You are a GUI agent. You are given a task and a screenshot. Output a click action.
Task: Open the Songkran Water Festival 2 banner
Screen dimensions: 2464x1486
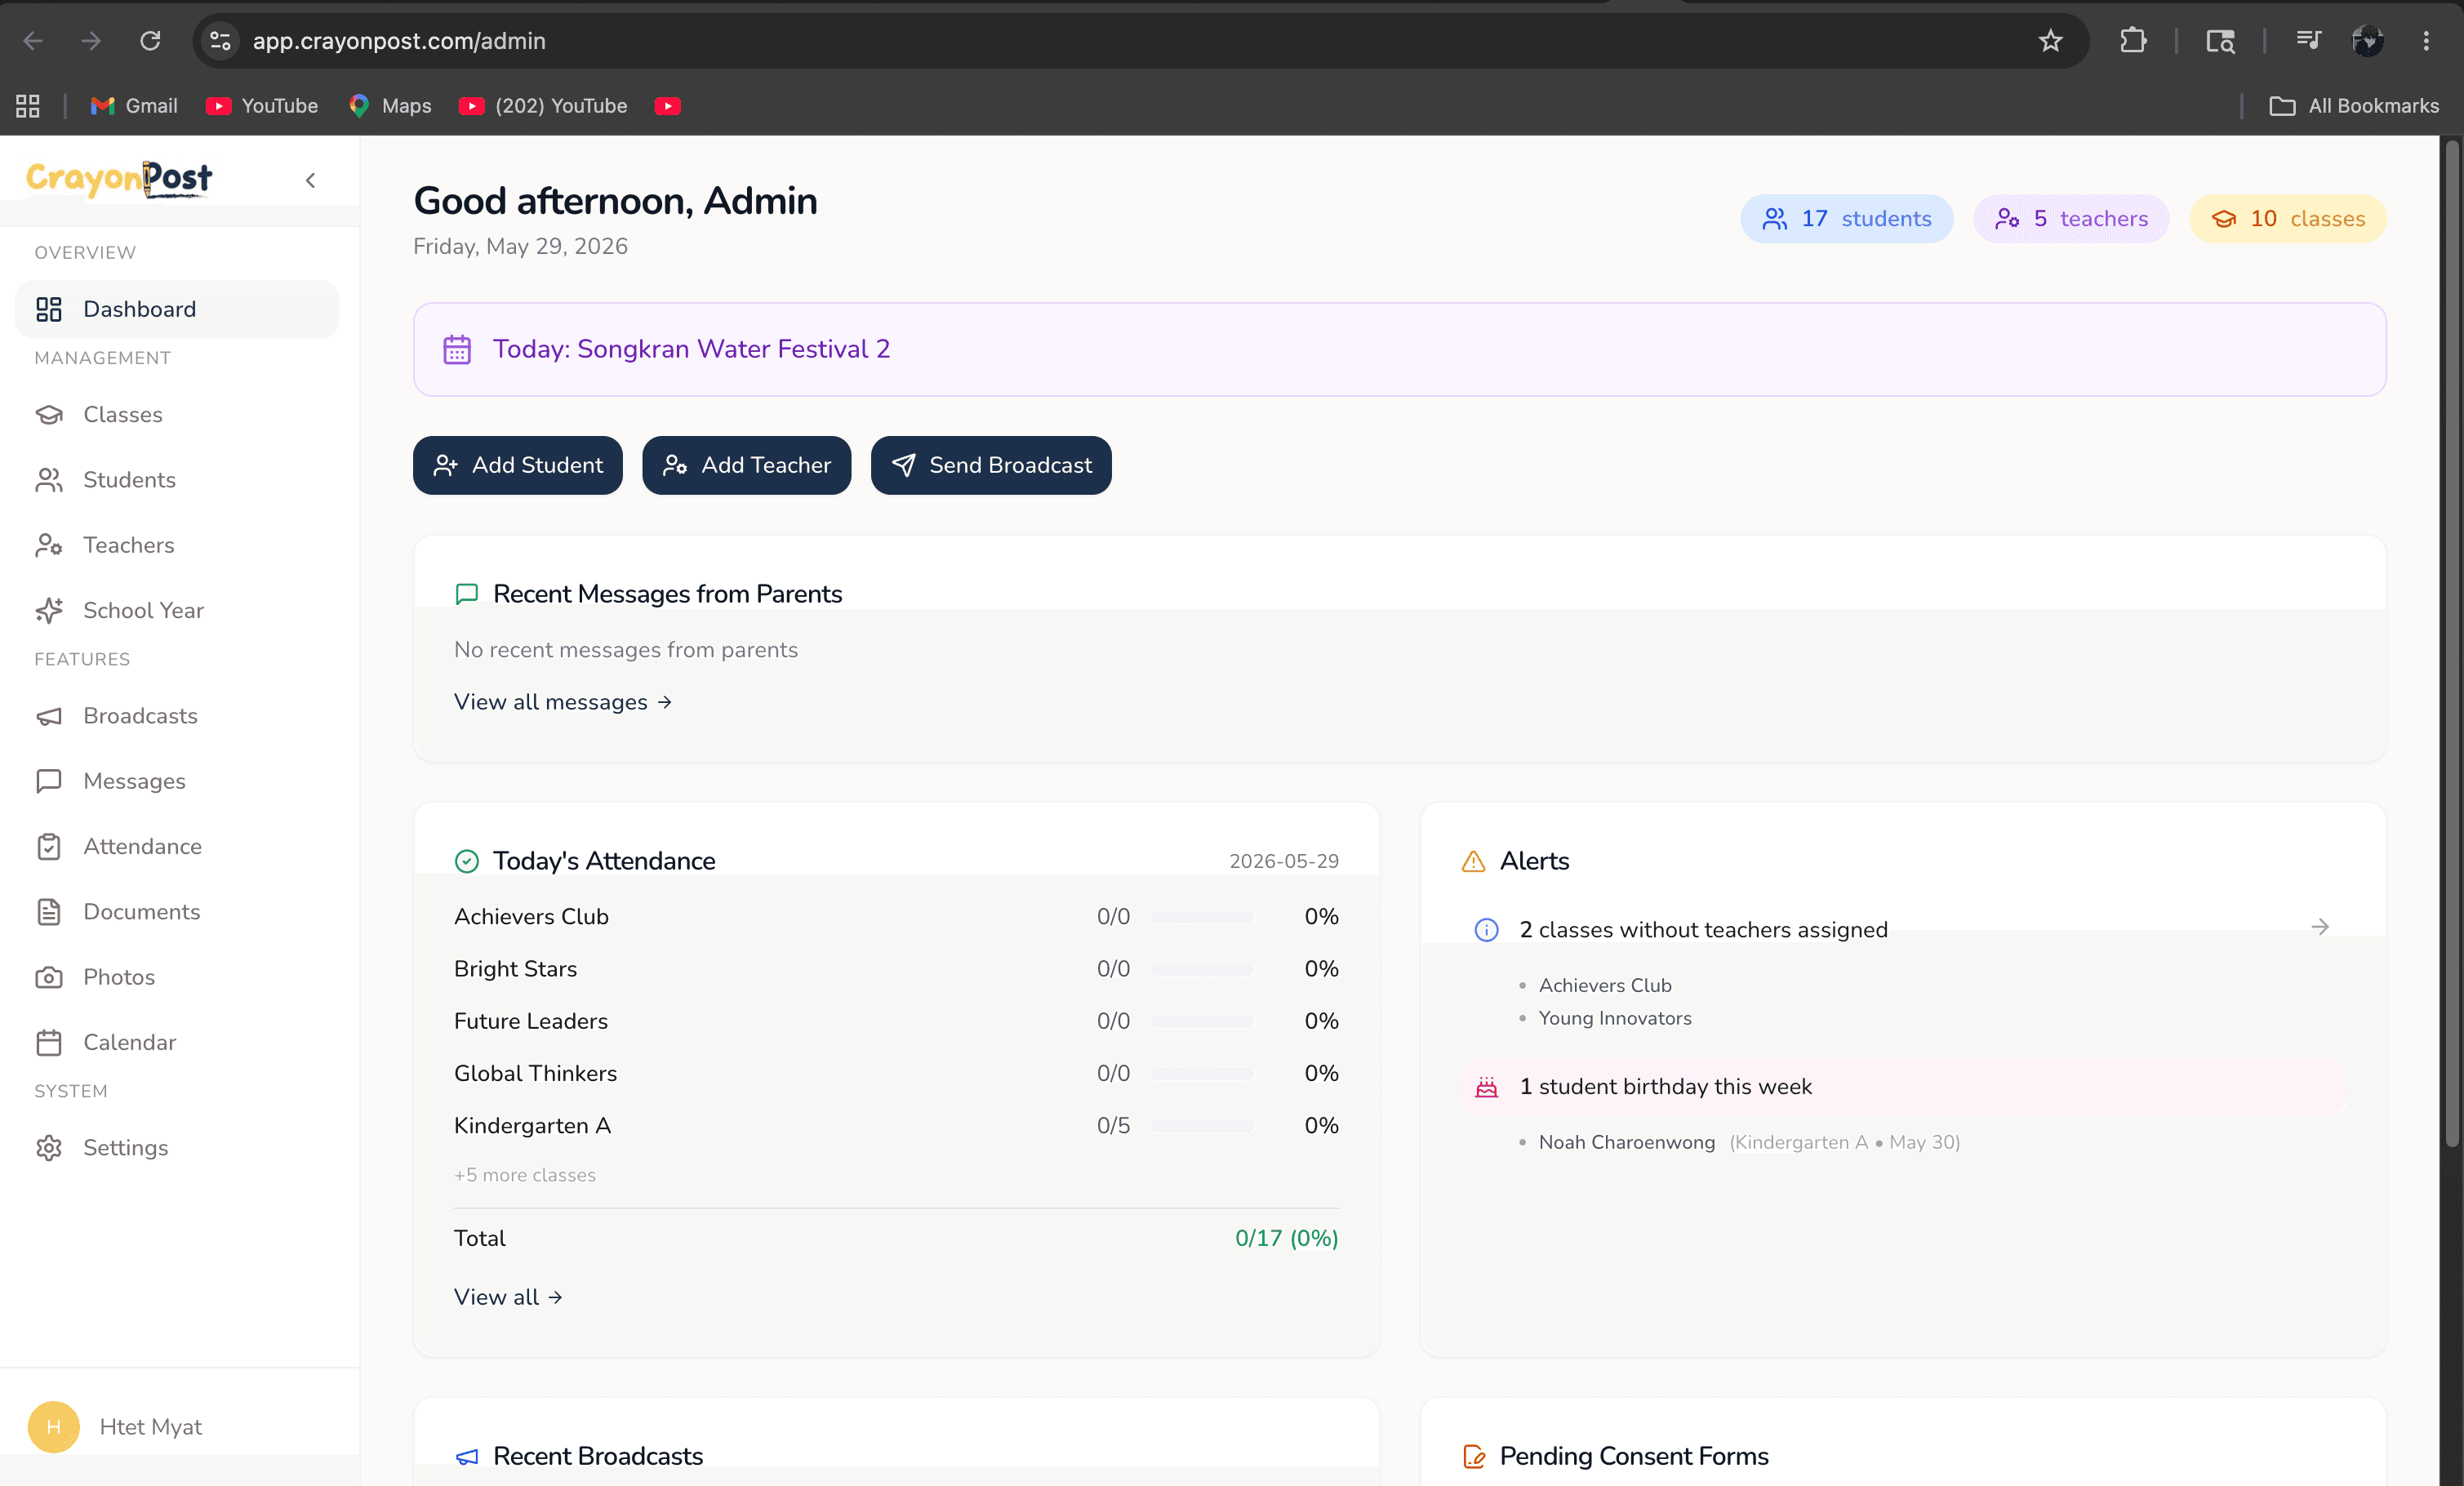coord(1400,349)
